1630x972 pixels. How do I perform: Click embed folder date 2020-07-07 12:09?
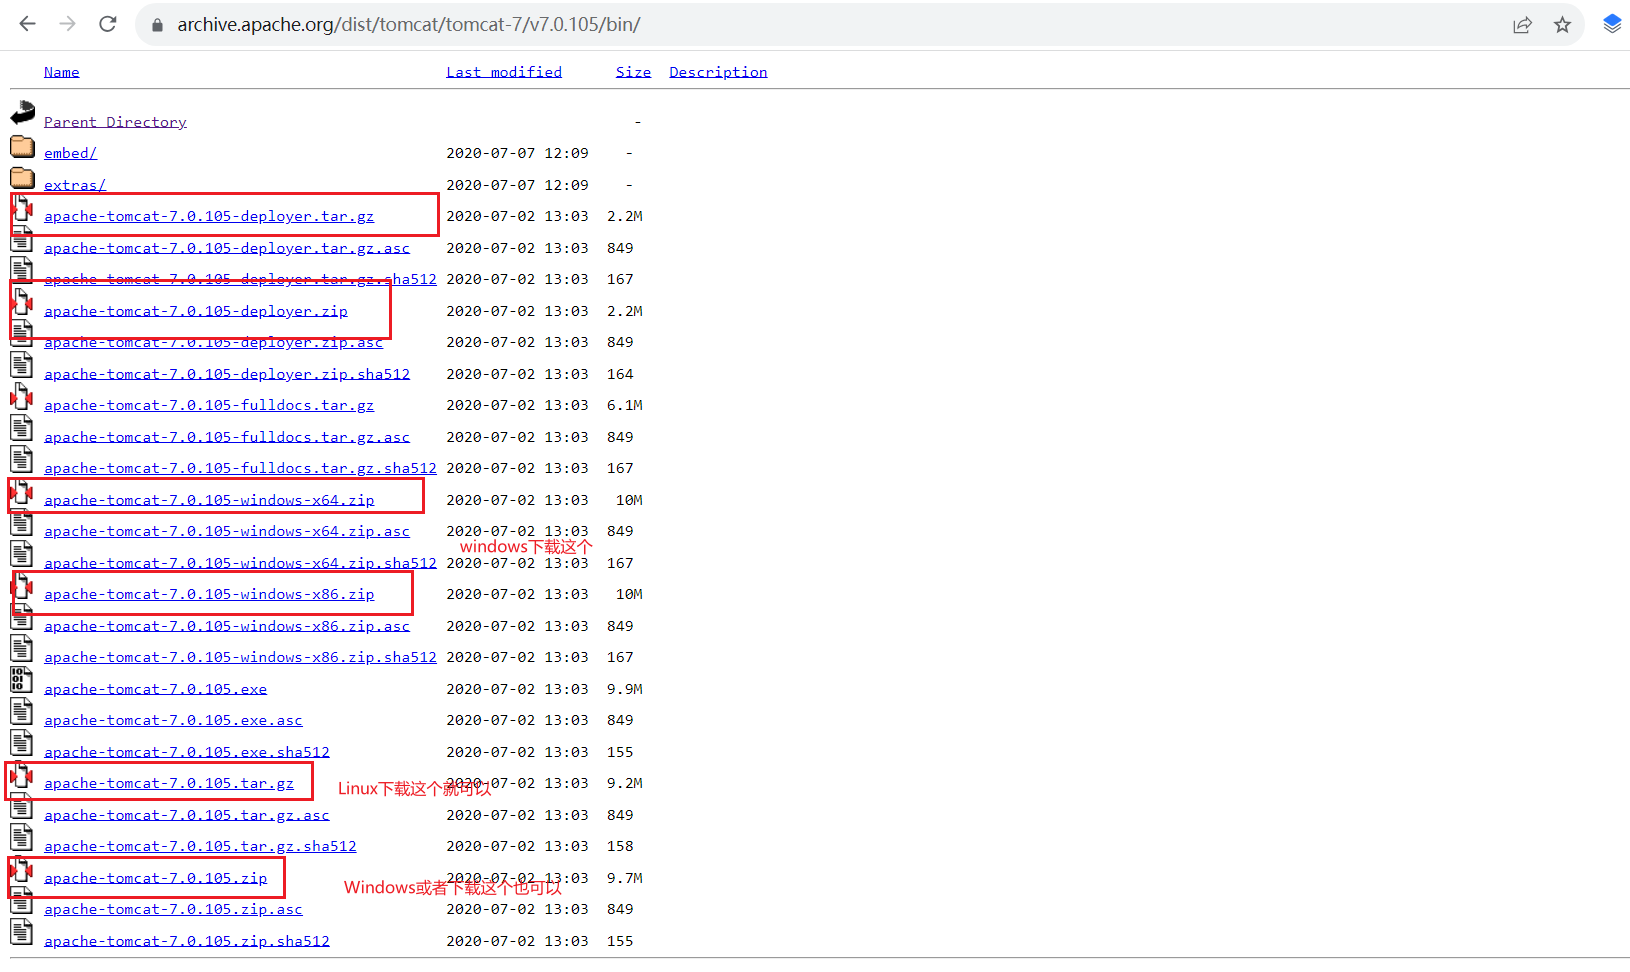517,153
